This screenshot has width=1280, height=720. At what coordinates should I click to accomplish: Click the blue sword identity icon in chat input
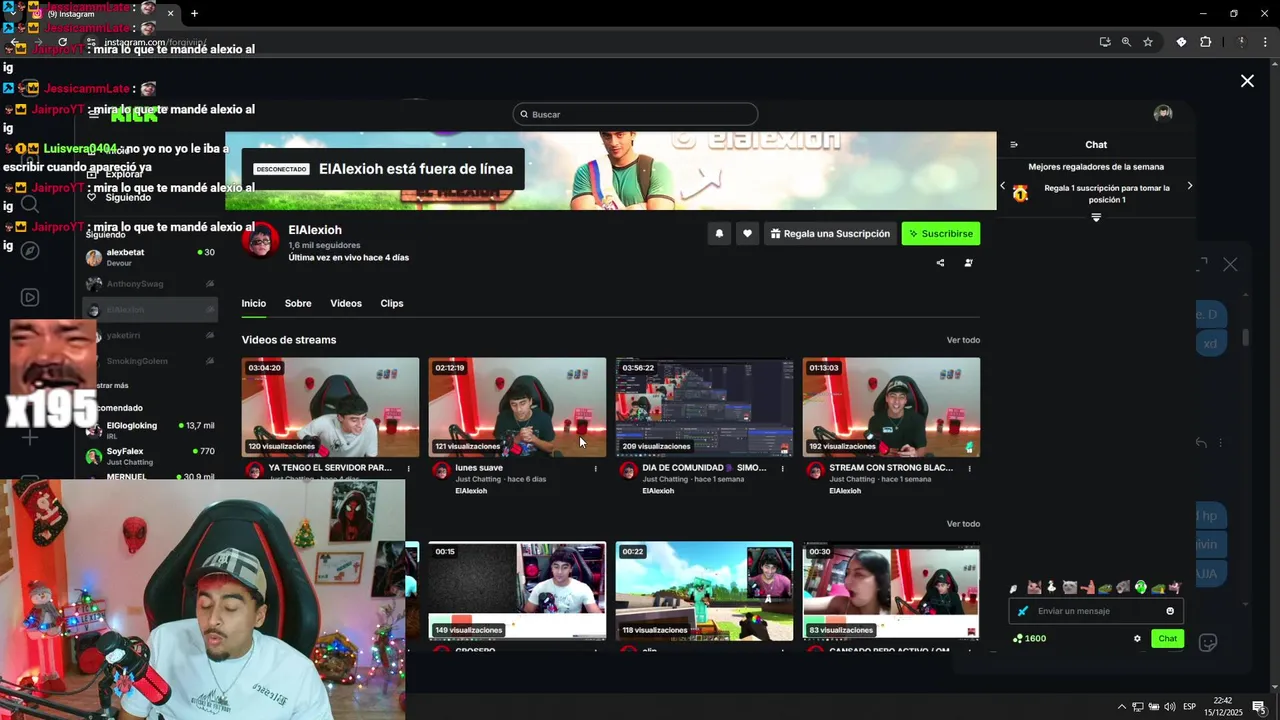(x=1023, y=611)
